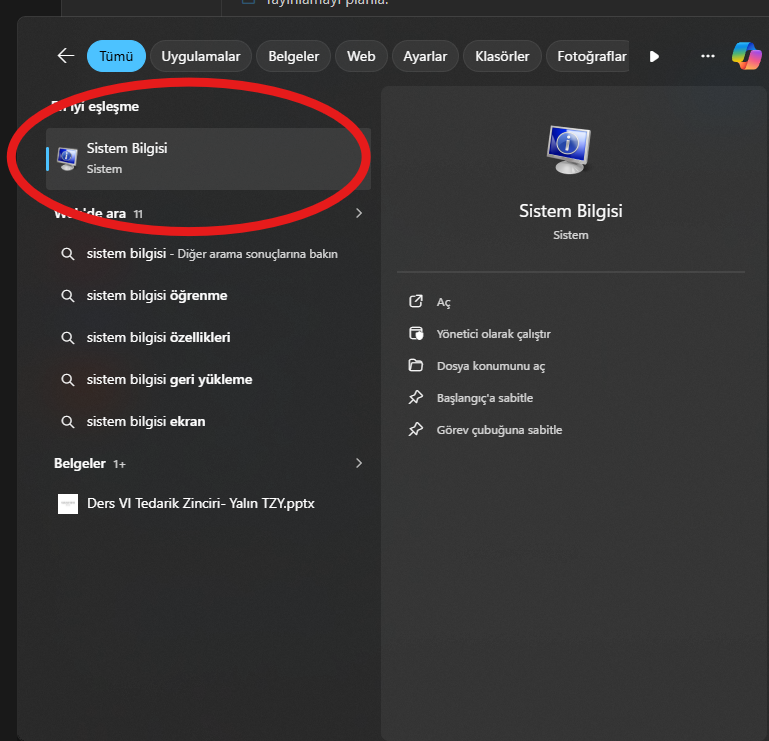Click the folder icon for Dosya konumunu aç
Screen dimensions: 769x741
pyautogui.click(x=416, y=365)
